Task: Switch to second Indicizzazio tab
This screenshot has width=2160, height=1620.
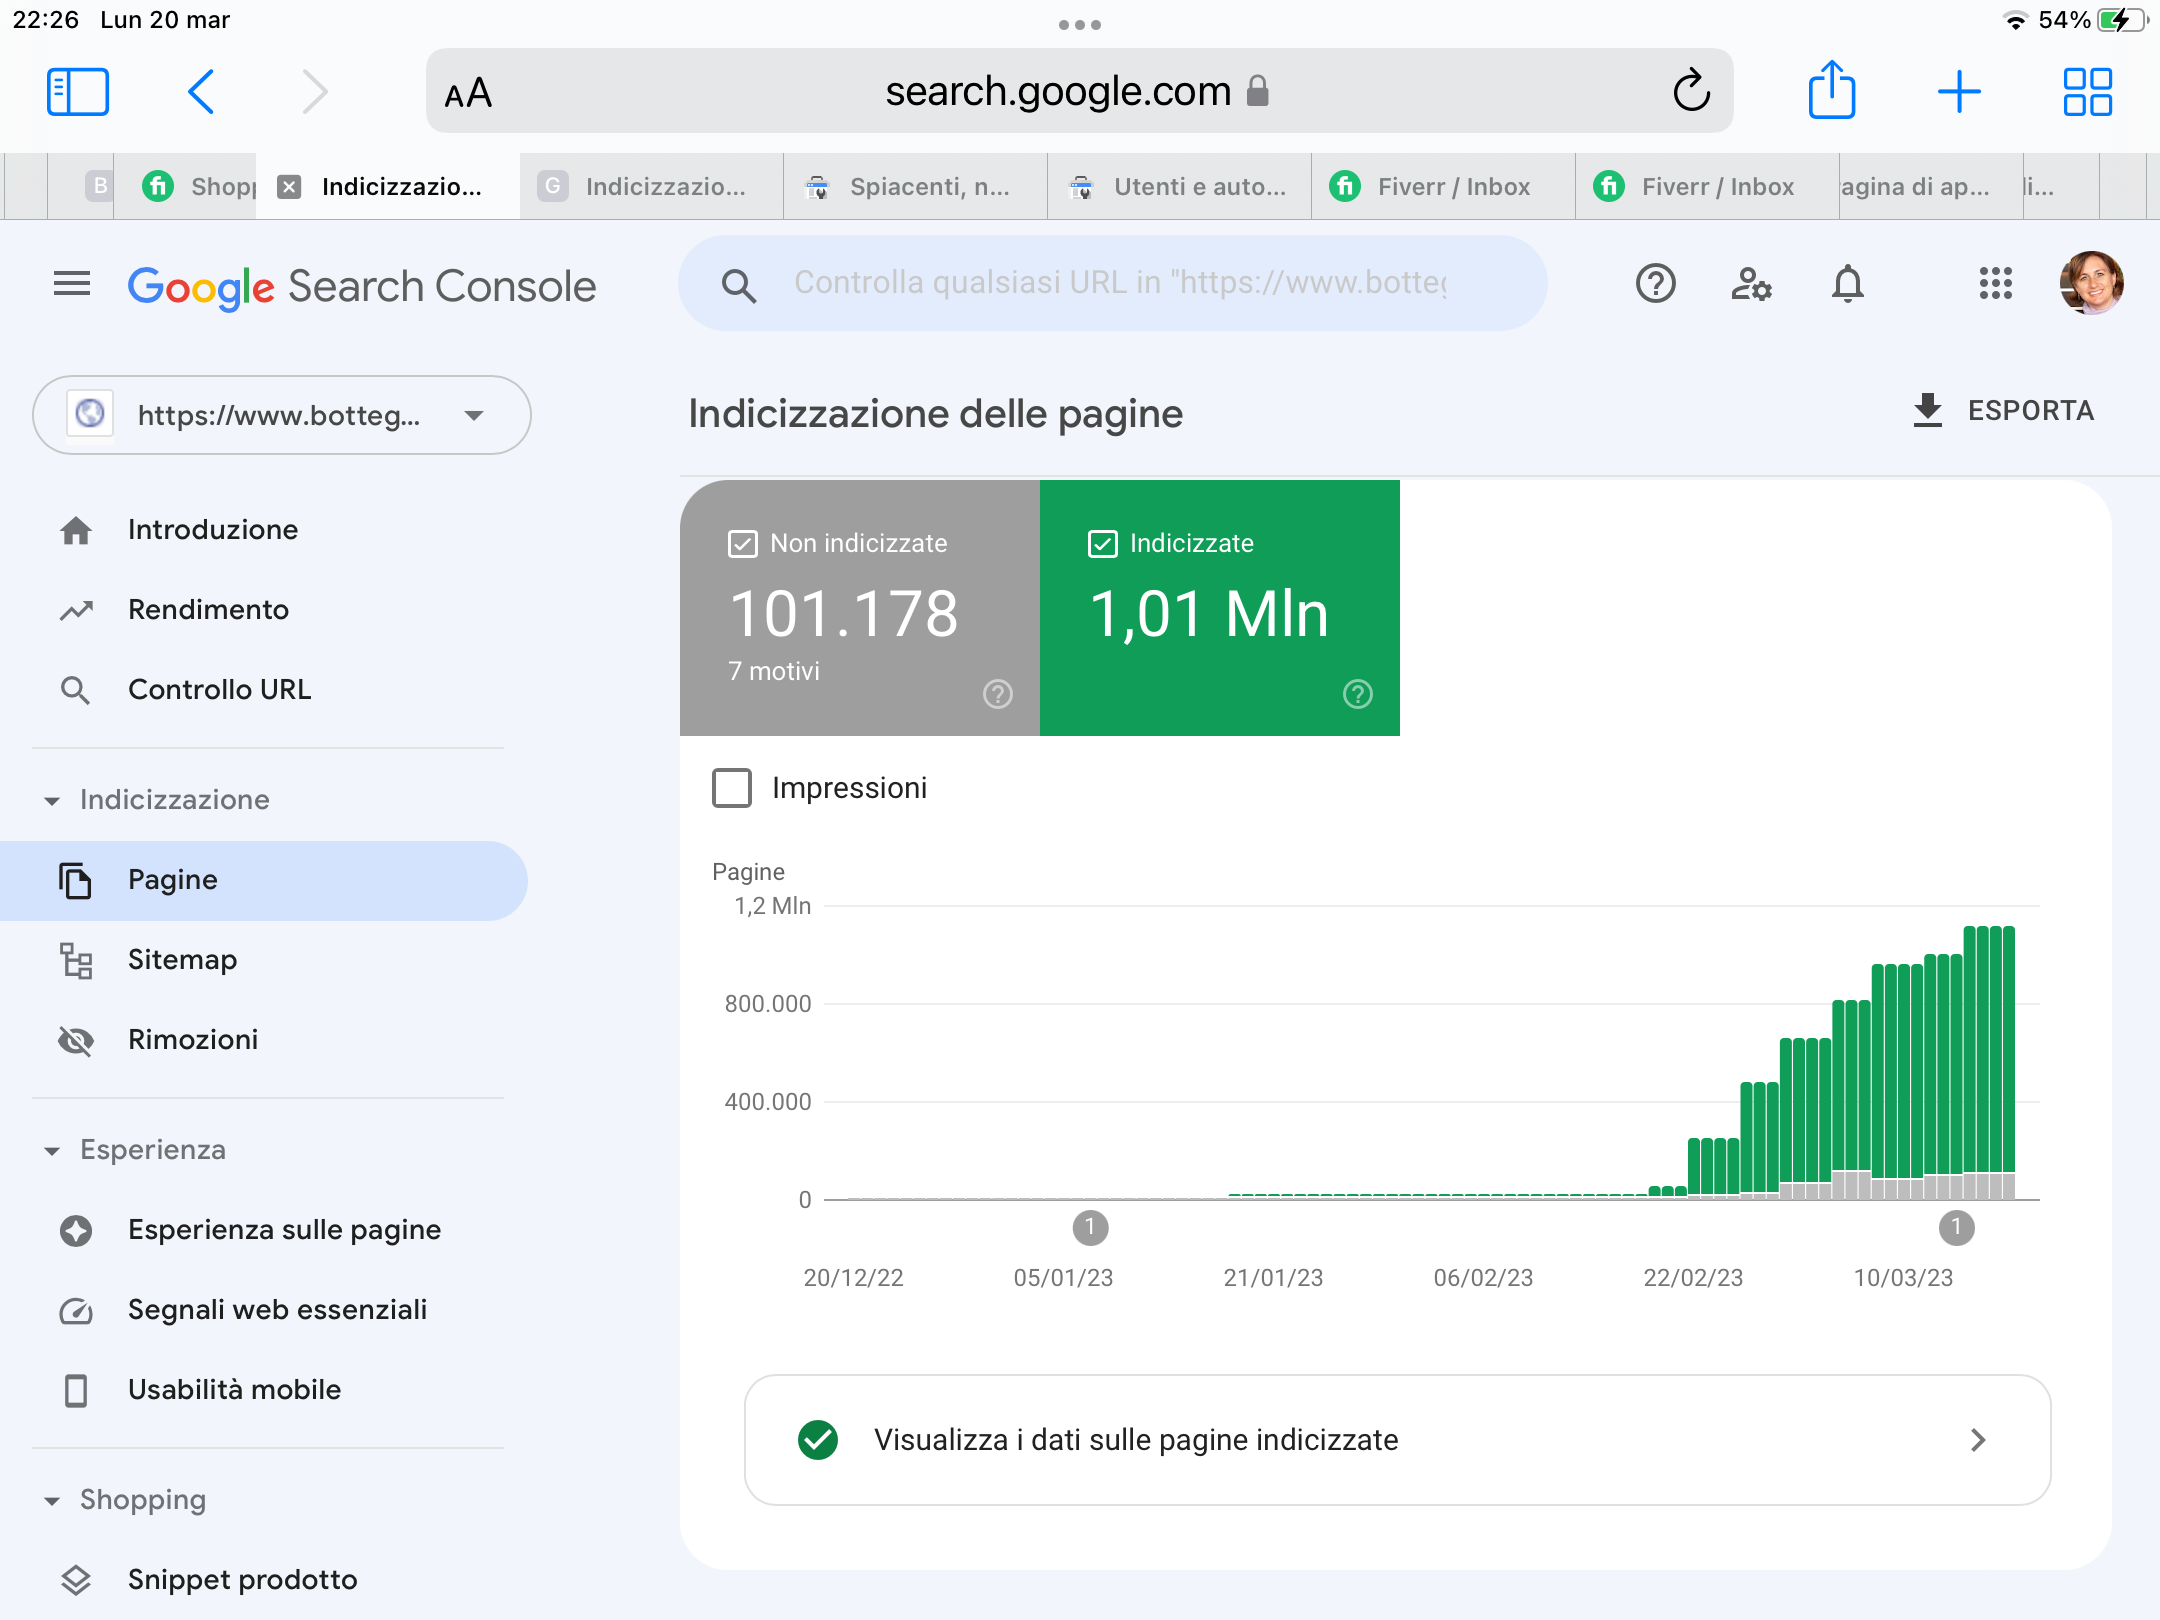Action: 652,187
